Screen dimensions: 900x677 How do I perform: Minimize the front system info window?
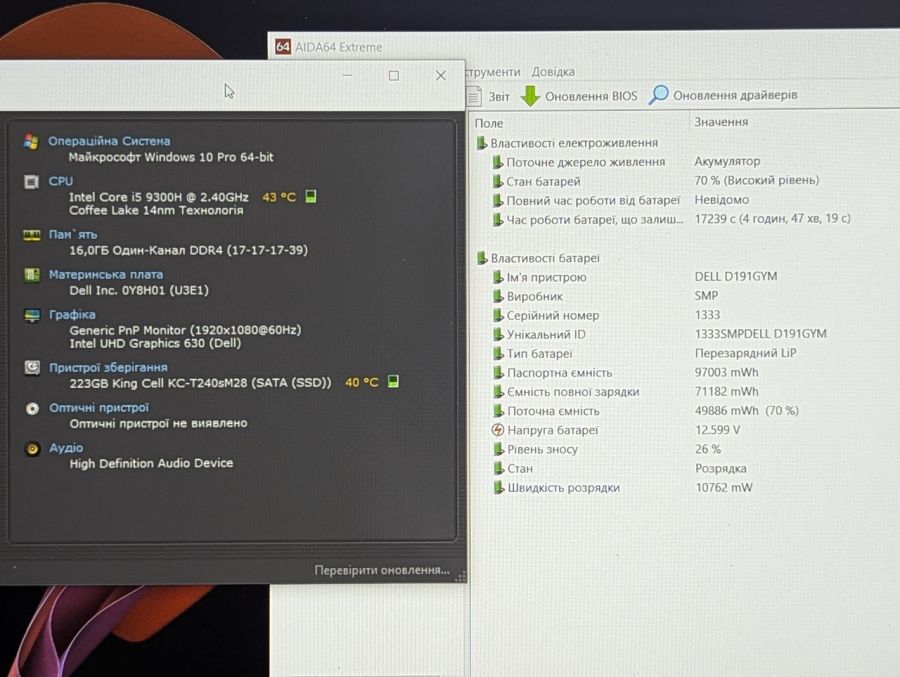(347, 75)
